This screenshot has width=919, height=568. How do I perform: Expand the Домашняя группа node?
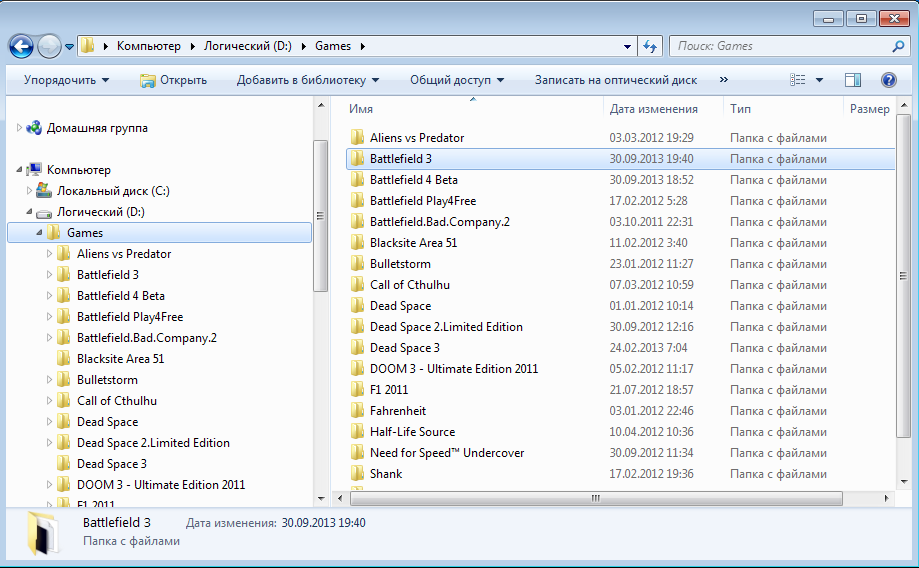point(19,128)
